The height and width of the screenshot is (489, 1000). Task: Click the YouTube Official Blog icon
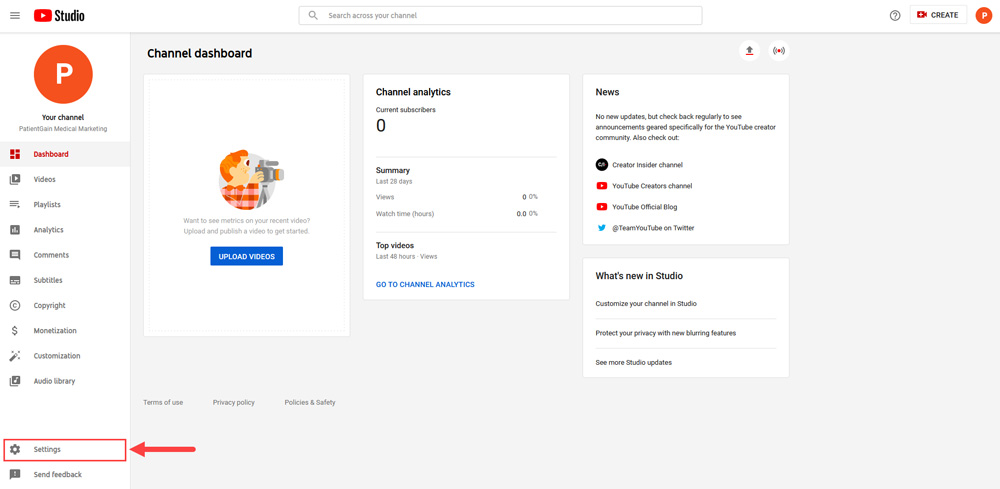click(x=601, y=207)
